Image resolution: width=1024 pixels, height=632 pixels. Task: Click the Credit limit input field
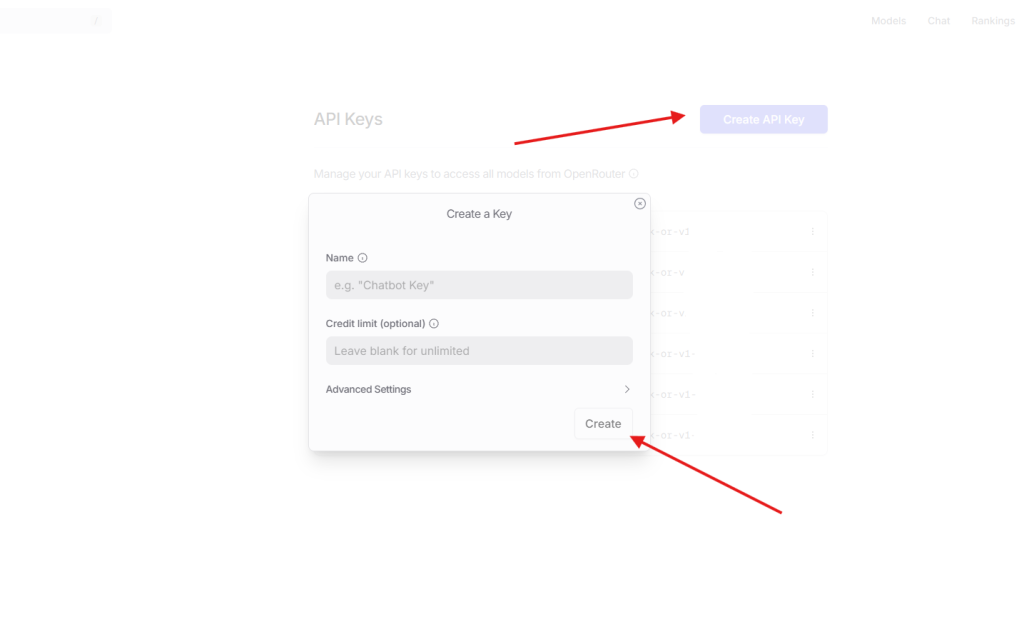[479, 351]
